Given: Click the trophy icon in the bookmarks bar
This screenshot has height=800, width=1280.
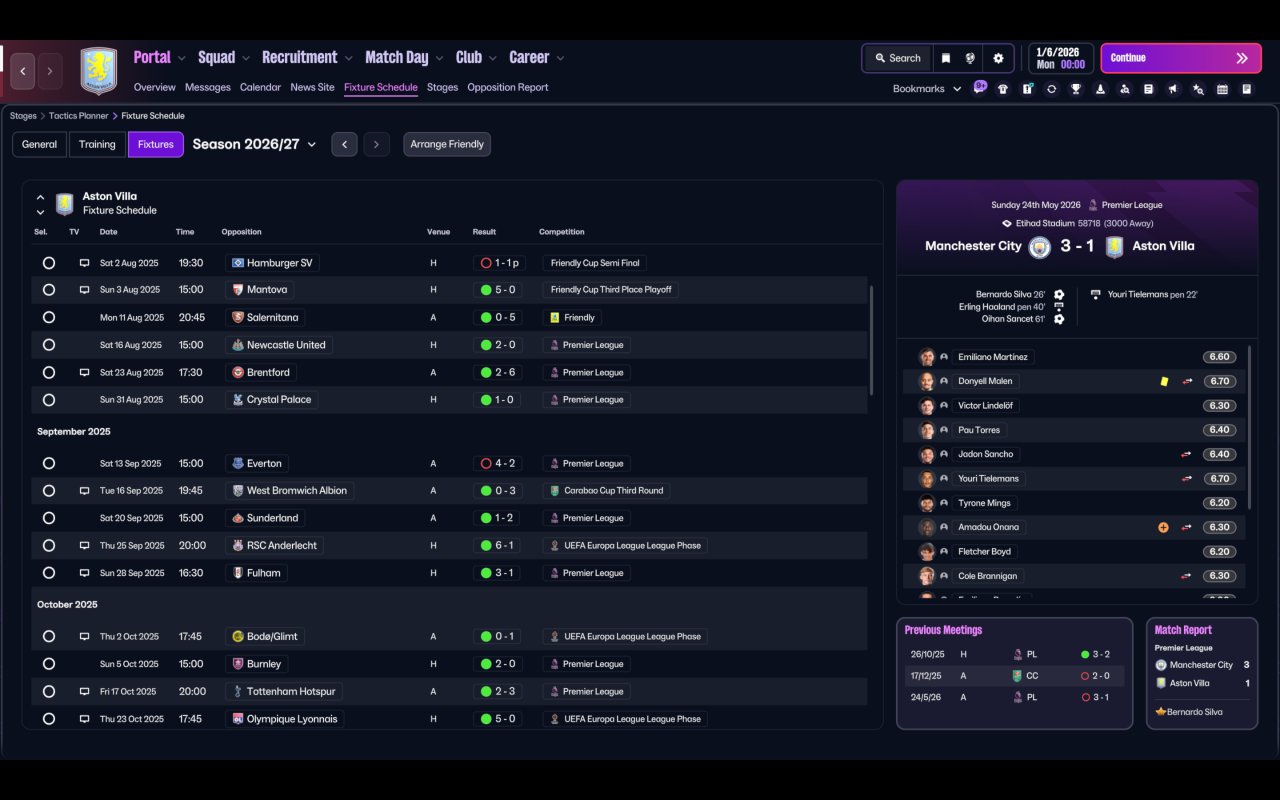Looking at the screenshot, I should click(x=1076, y=89).
